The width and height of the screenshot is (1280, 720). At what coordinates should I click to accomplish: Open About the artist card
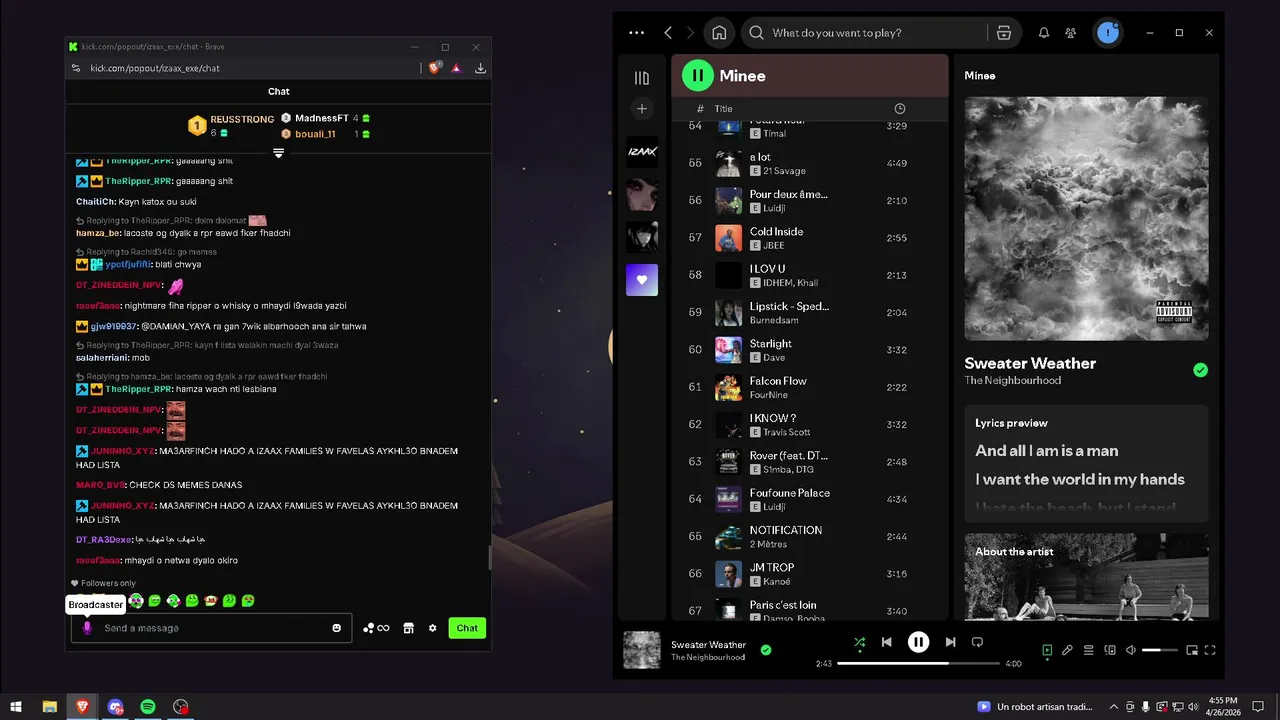point(1086,576)
